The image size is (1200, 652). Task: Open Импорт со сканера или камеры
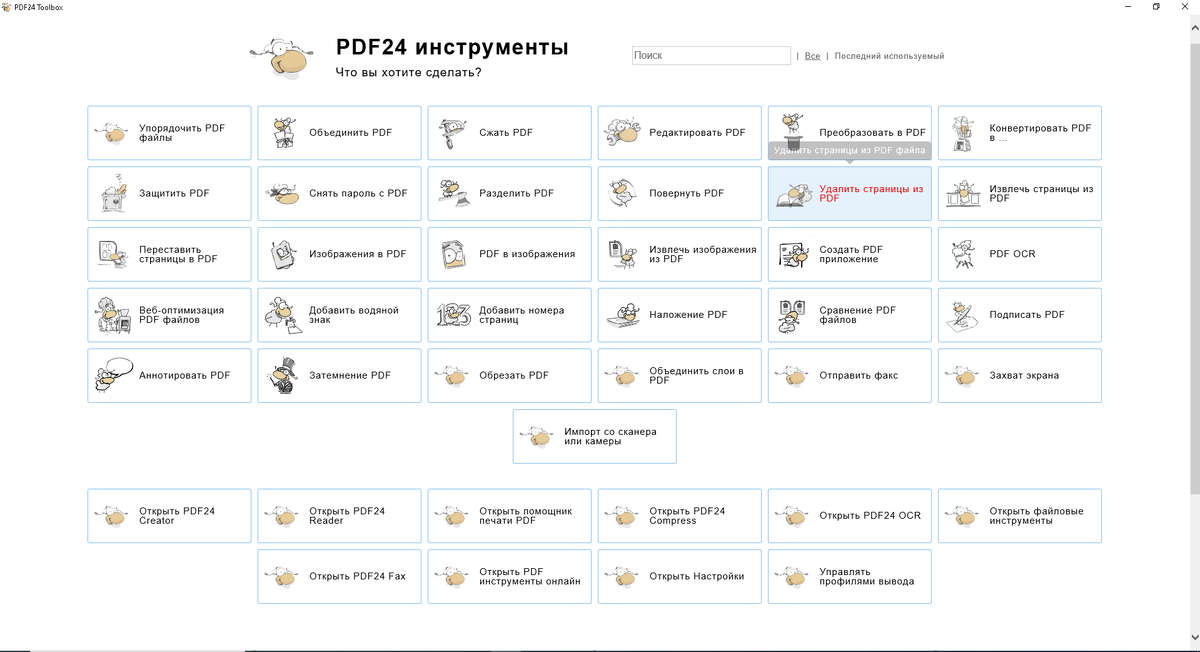594,436
